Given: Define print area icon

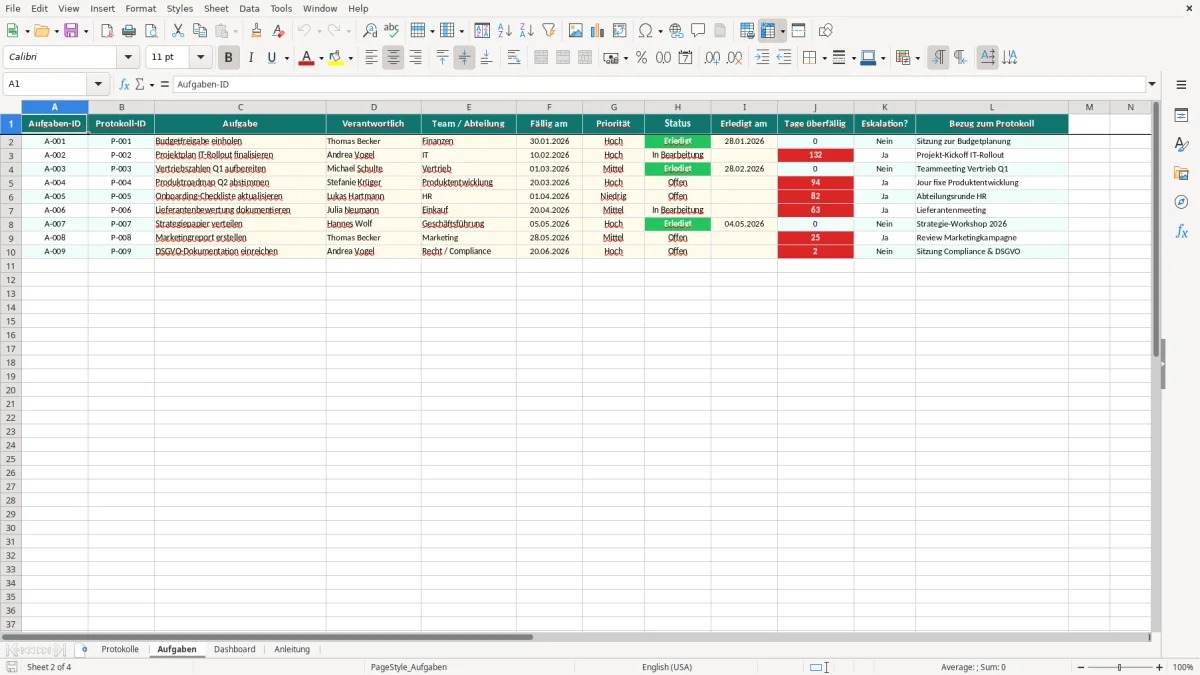Looking at the screenshot, I should pyautogui.click(x=747, y=31).
